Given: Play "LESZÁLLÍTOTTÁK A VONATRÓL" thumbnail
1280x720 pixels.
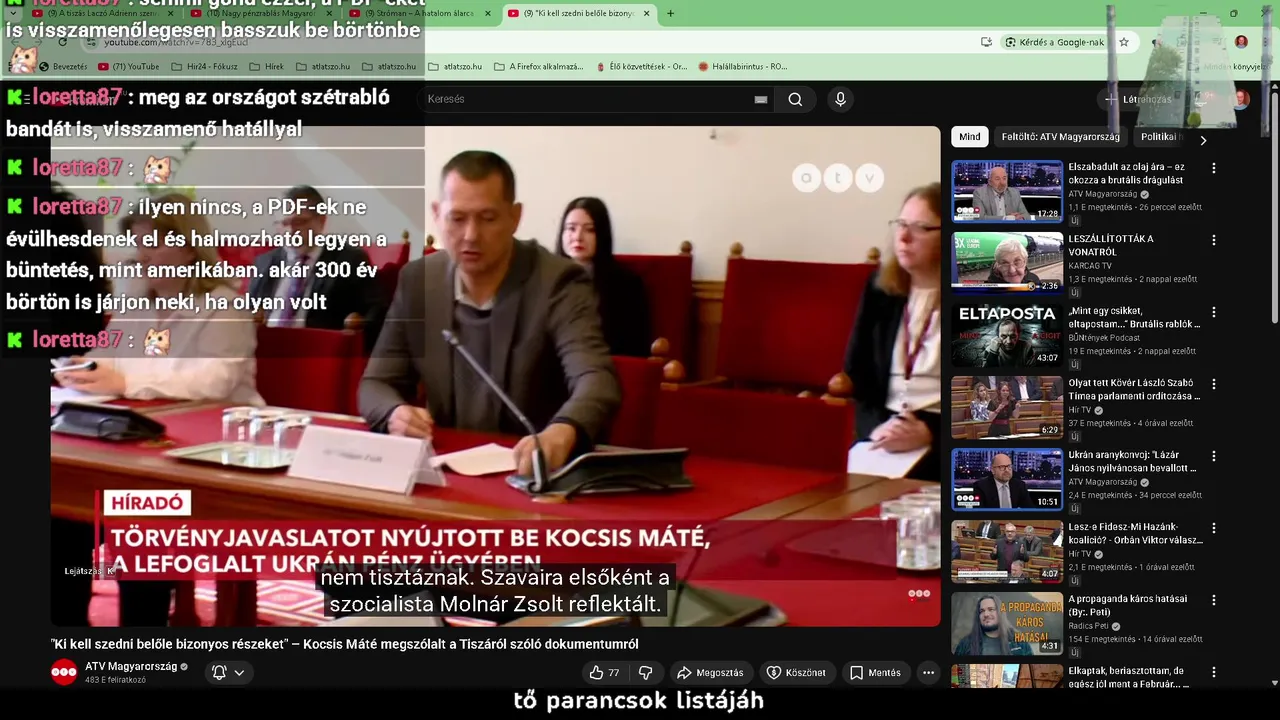Looking at the screenshot, I should [x=1007, y=263].
